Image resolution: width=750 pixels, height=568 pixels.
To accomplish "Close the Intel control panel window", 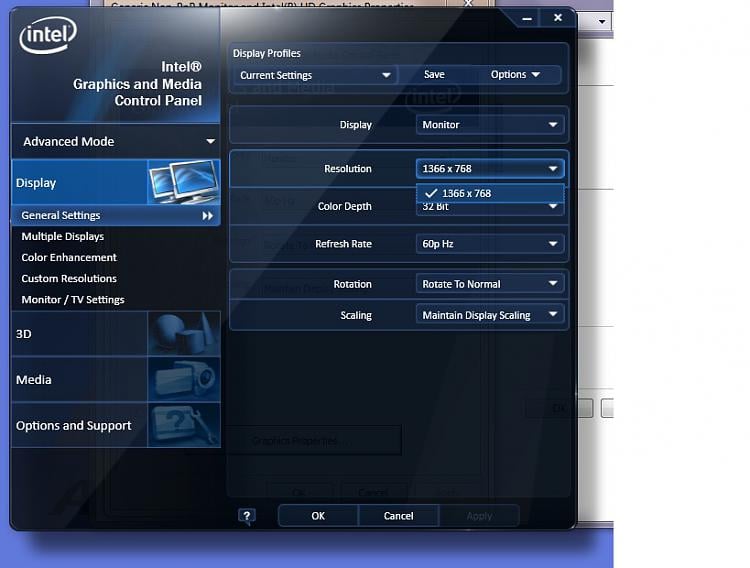I will tap(558, 18).
